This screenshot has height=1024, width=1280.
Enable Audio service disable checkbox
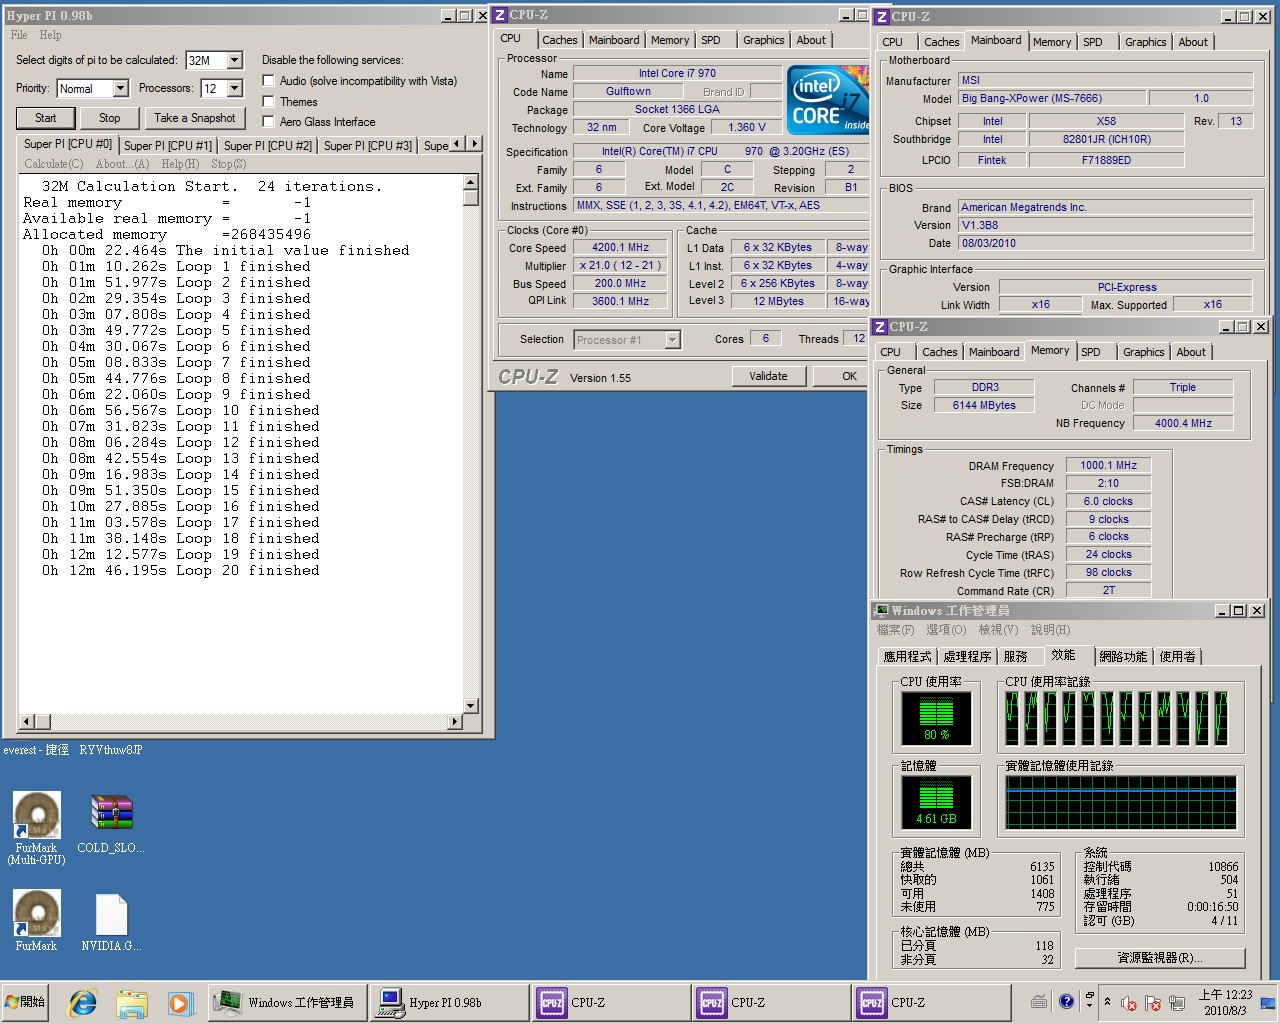point(268,81)
